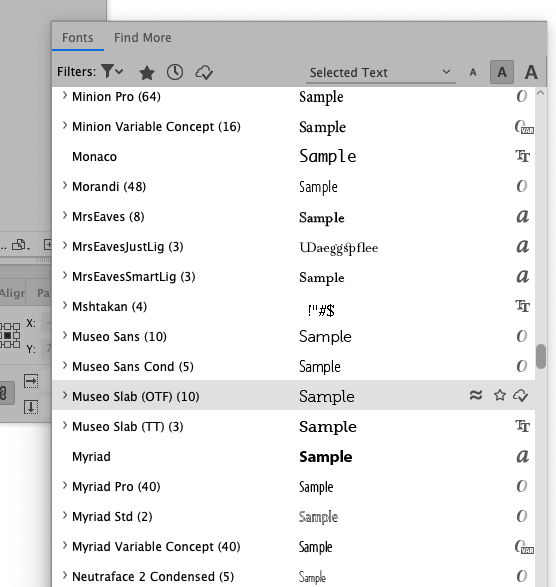Click the OpenType icon on Minion Pro row

[522, 96]
